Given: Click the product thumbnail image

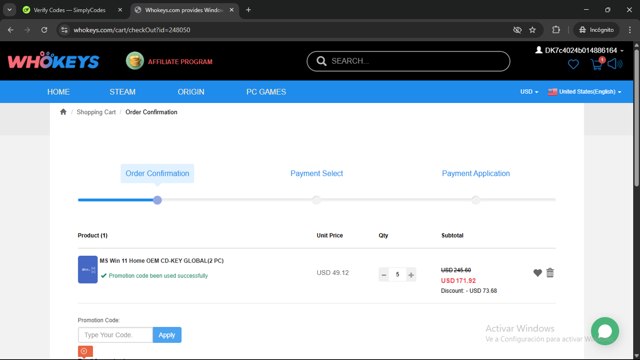Looking at the screenshot, I should (x=88, y=269).
